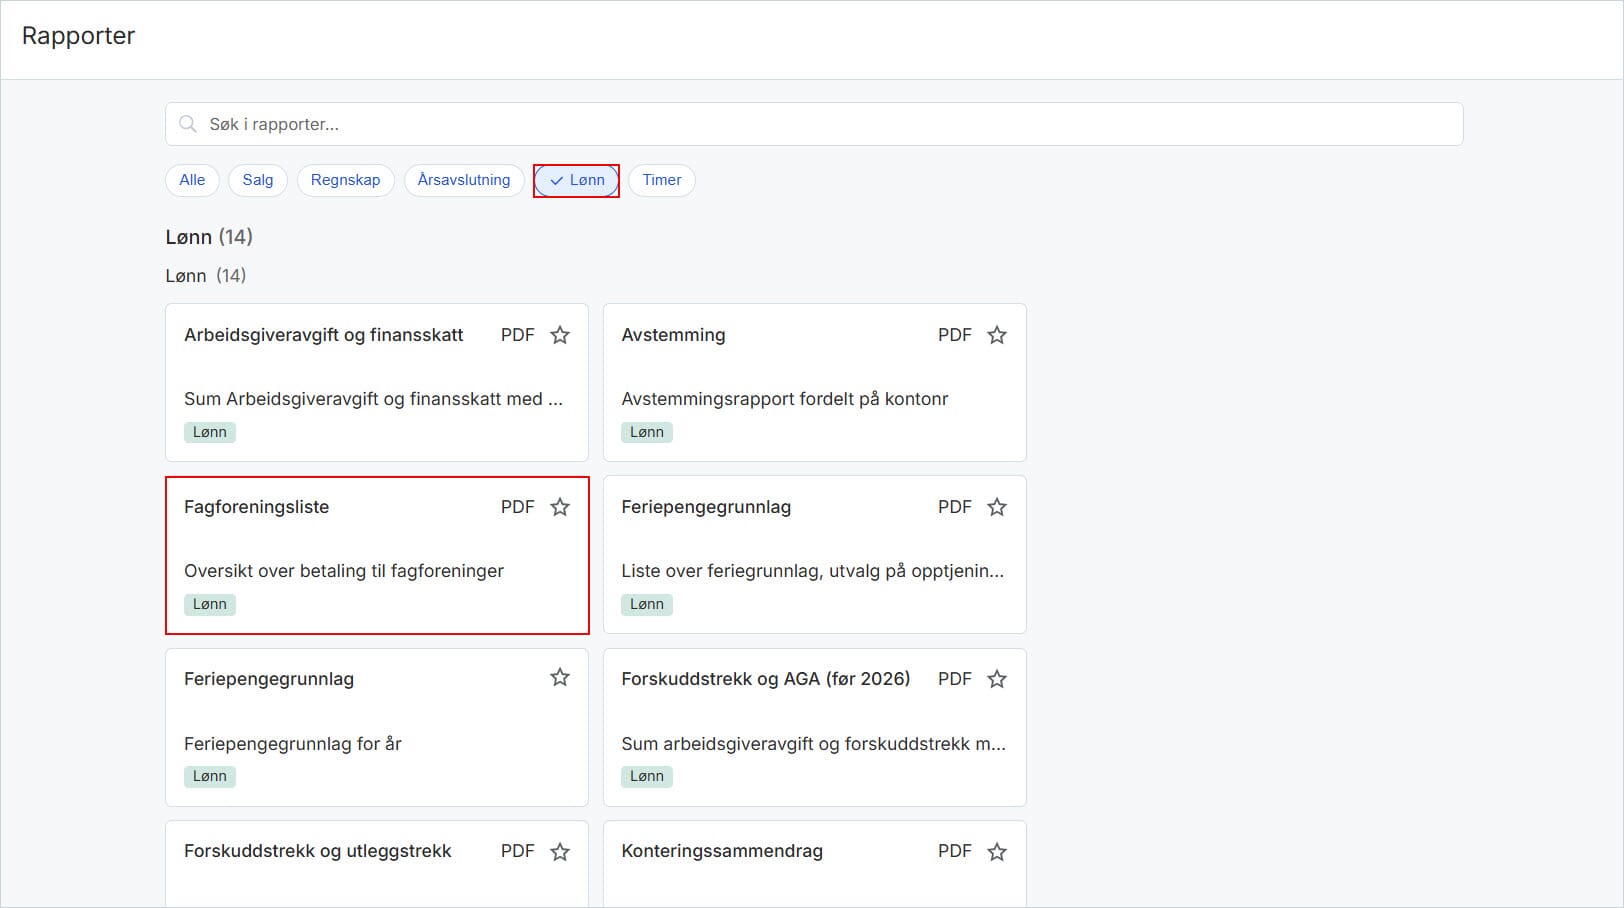Favorite the Konteringssammendrag report star
The width and height of the screenshot is (1624, 908).
click(997, 851)
